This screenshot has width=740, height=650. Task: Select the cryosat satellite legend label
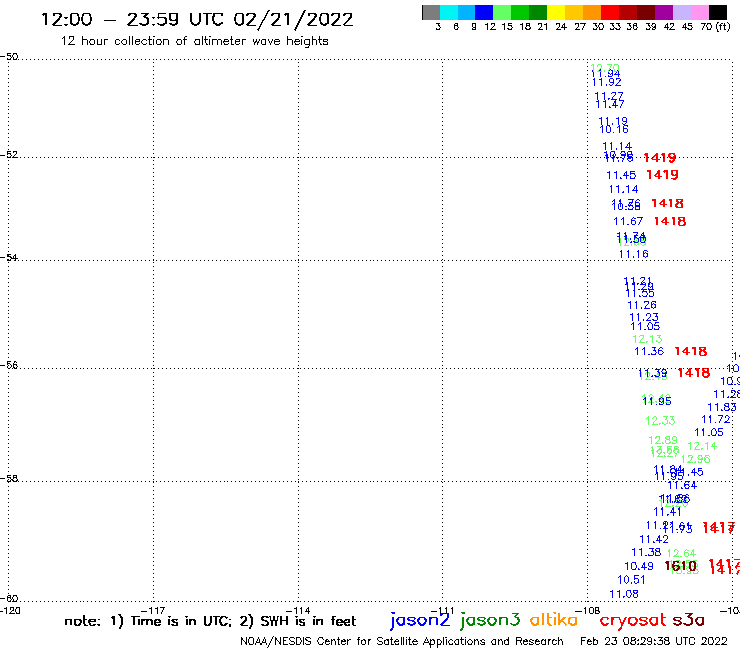pyautogui.click(x=632, y=620)
